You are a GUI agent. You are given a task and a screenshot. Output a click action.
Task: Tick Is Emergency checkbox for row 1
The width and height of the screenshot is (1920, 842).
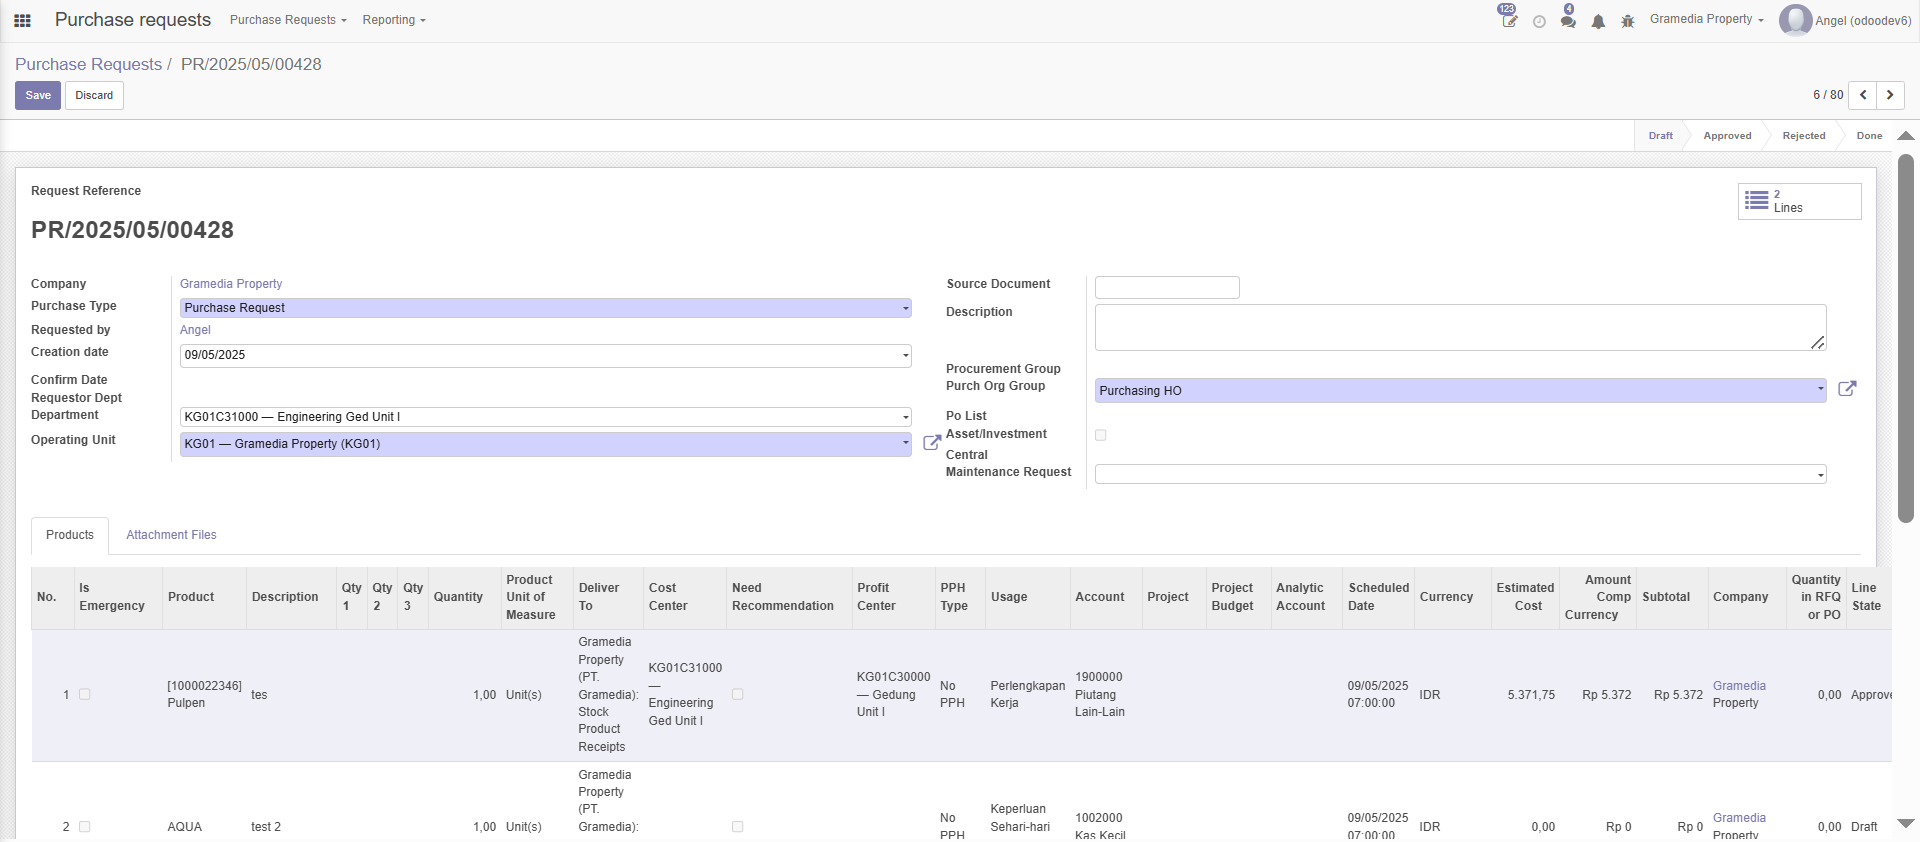[x=85, y=694]
